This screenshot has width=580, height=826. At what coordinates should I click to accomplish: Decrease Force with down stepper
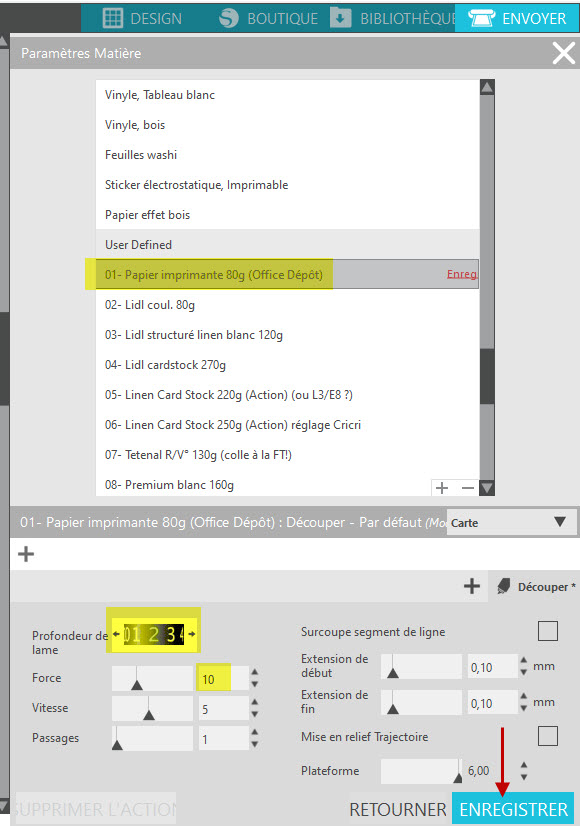tap(254, 684)
